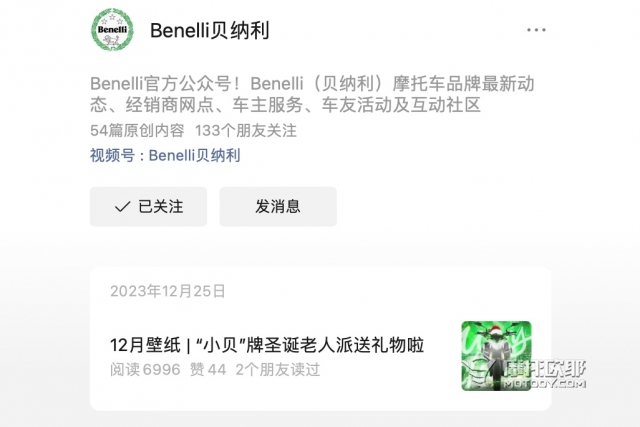Viewport: 640px width, 427px height.
Task: View the 54篇原创内容 original articles
Action: click(x=137, y=131)
